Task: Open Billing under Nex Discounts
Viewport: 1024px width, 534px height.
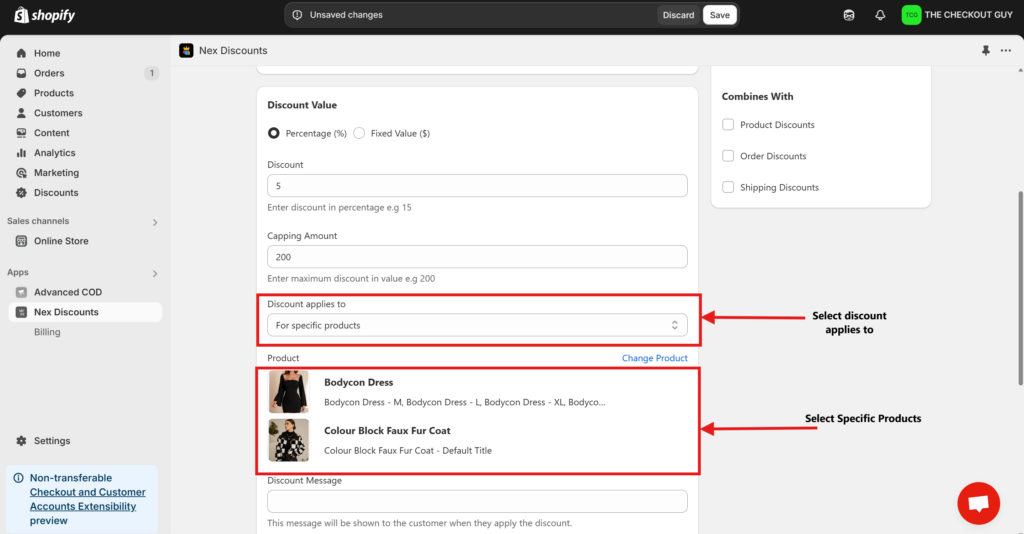Action: [47, 332]
